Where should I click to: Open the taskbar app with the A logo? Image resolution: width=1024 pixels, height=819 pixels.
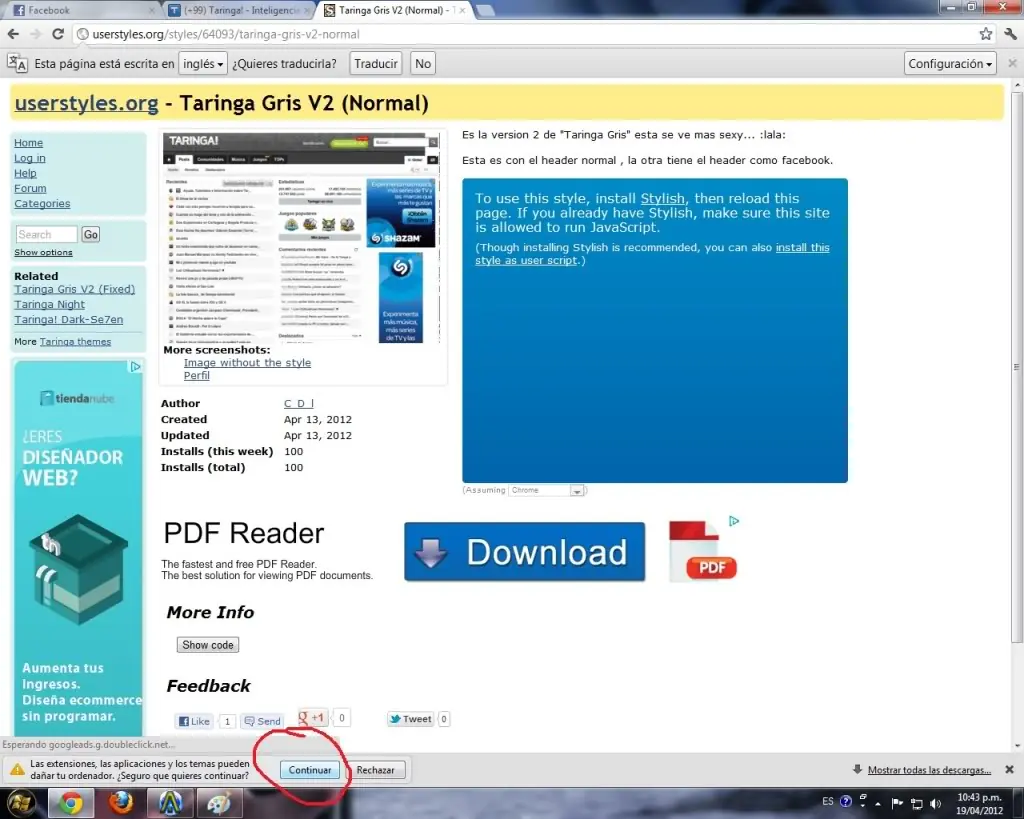point(170,803)
